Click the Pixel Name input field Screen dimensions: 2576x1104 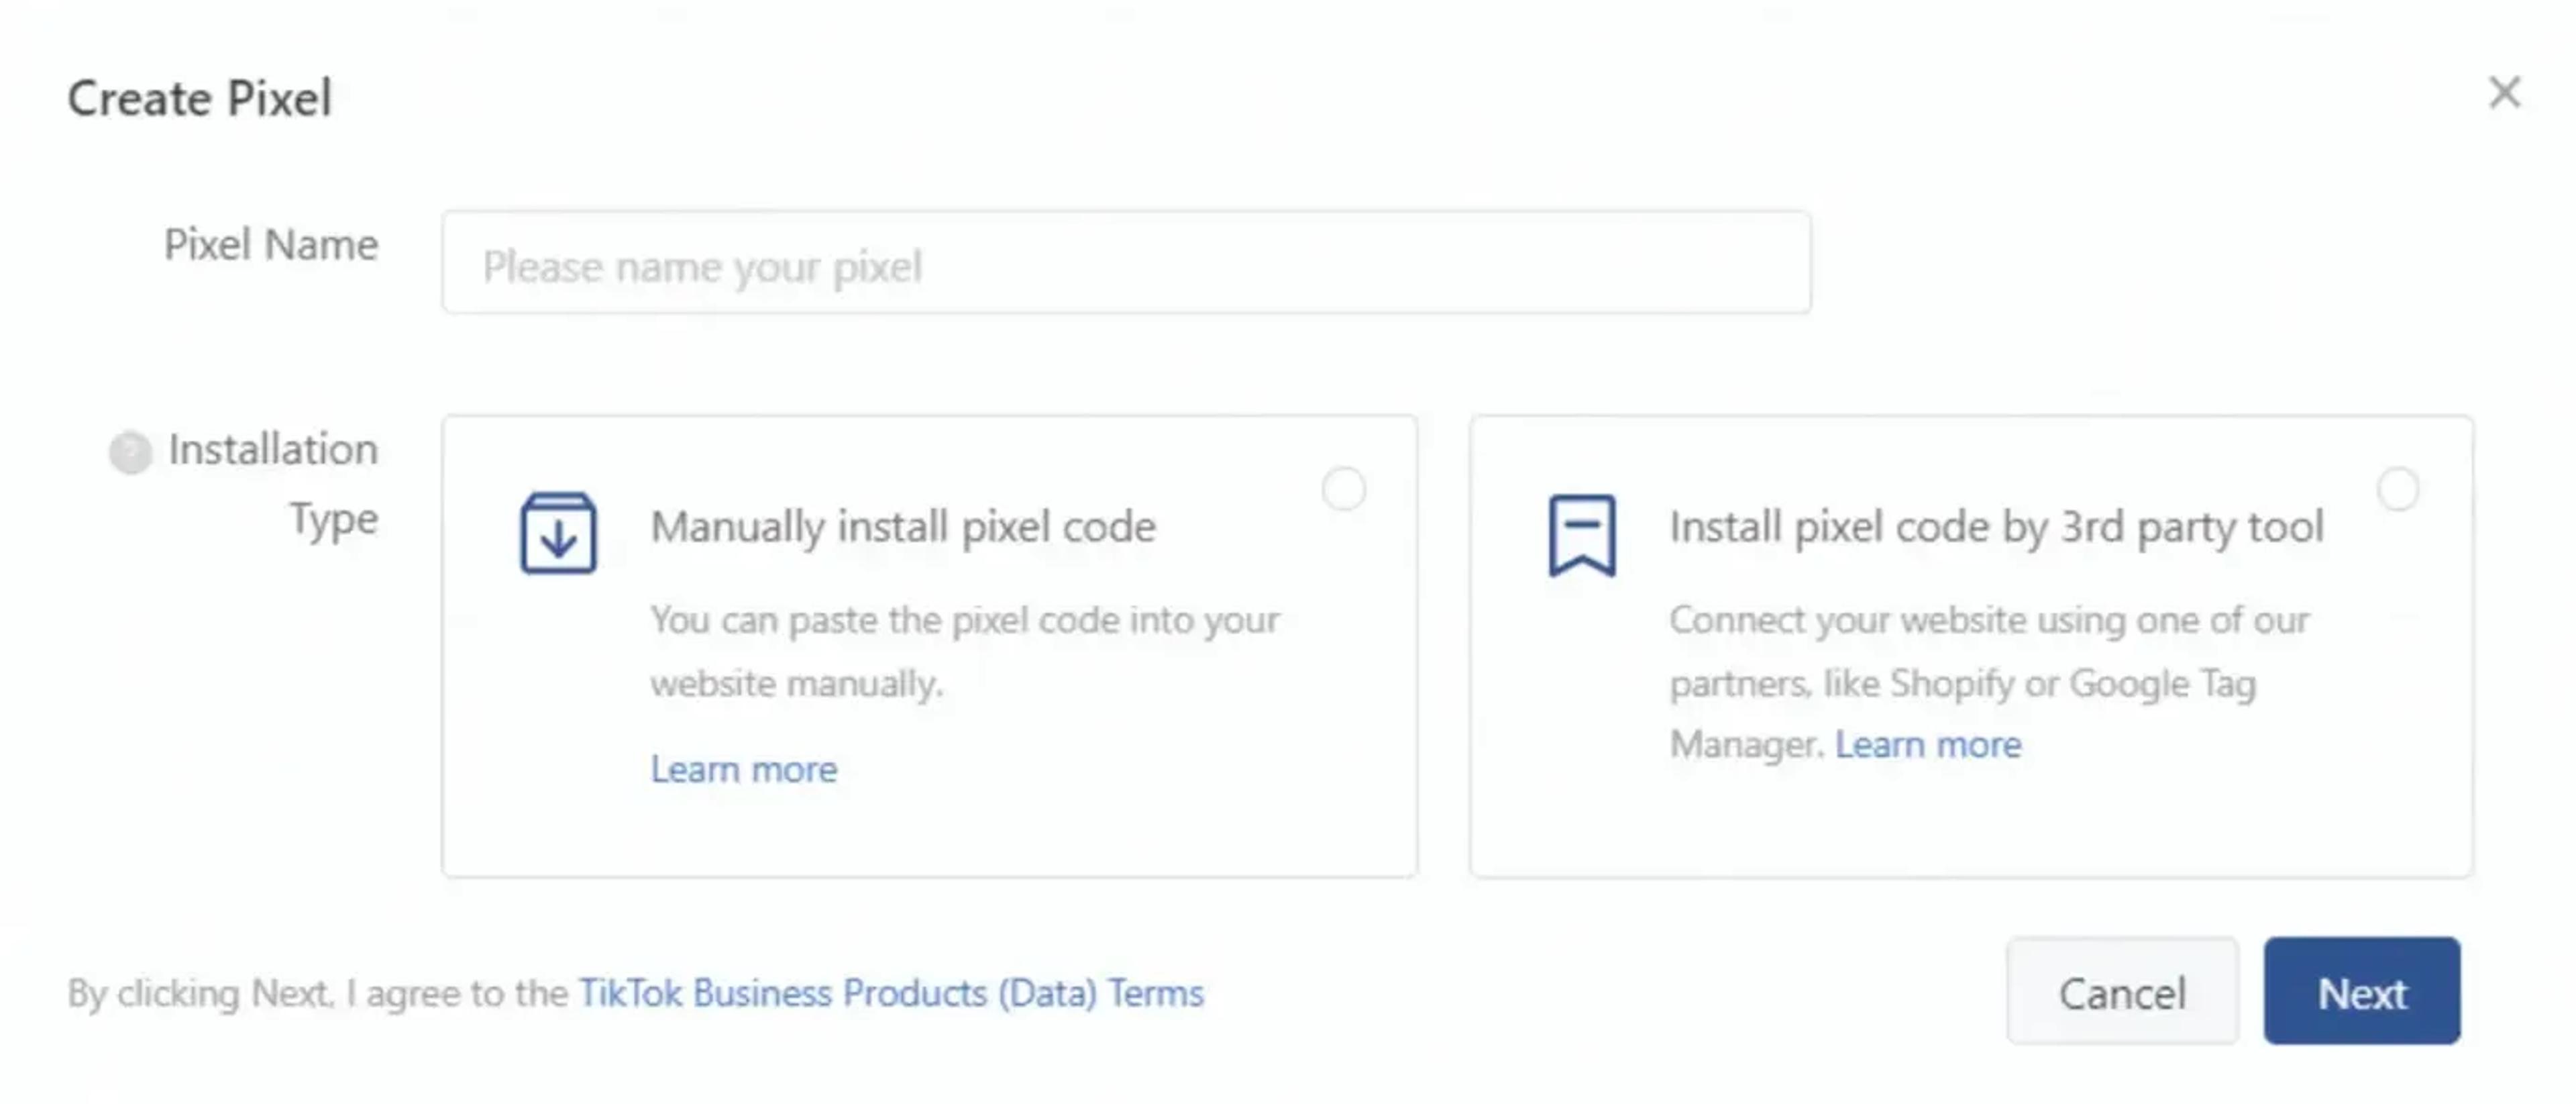coord(1126,263)
